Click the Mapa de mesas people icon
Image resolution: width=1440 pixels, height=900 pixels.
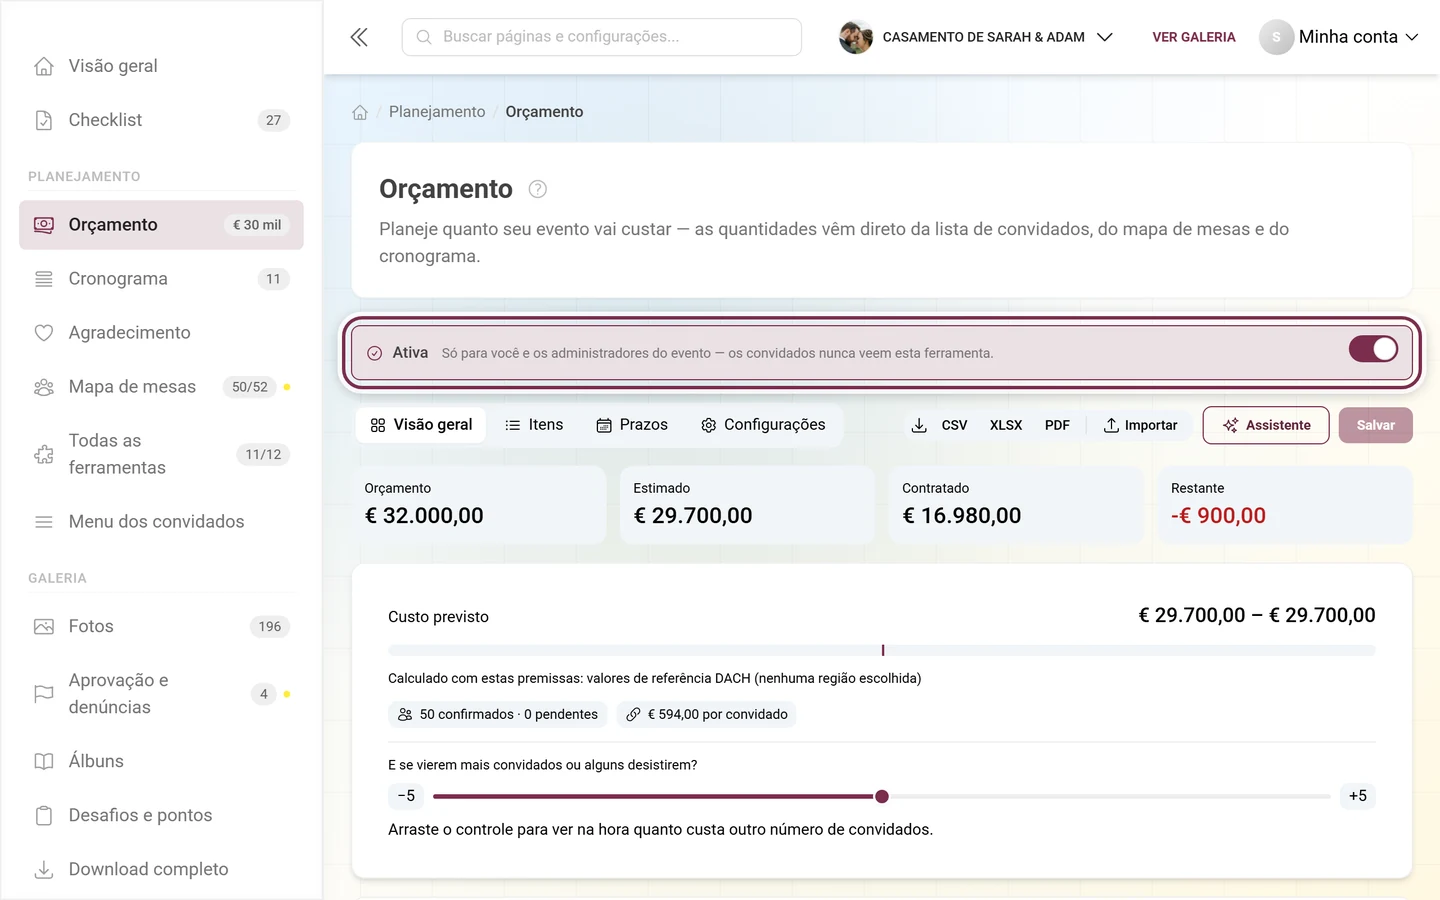pyautogui.click(x=44, y=387)
